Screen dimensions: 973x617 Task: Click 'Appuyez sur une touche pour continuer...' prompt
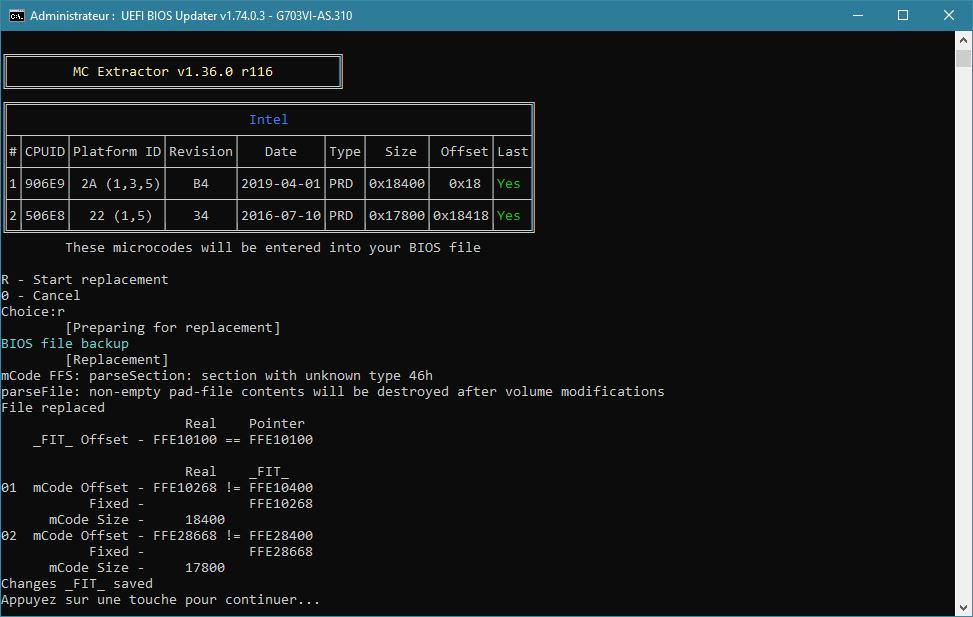[160, 600]
